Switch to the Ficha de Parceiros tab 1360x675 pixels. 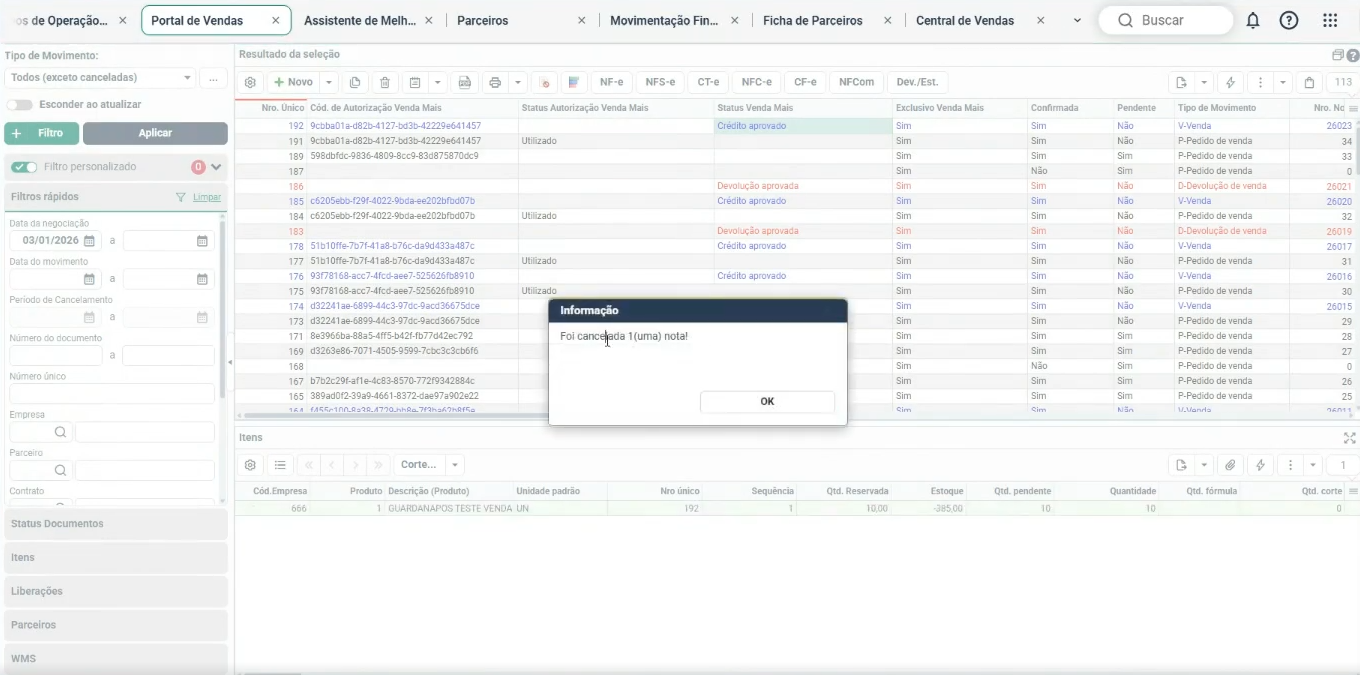click(x=813, y=20)
